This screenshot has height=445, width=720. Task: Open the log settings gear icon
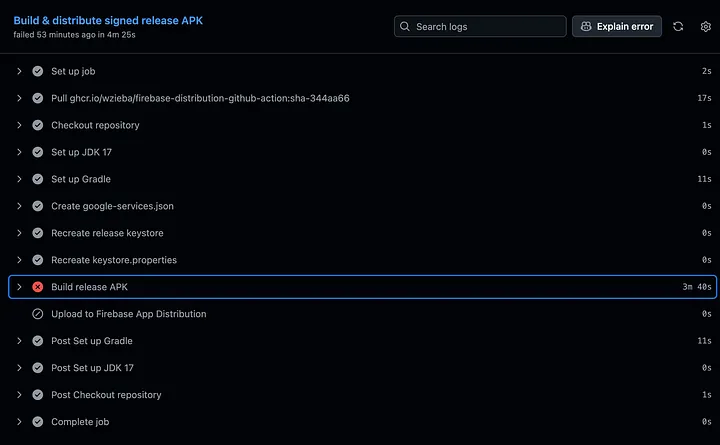(x=705, y=27)
